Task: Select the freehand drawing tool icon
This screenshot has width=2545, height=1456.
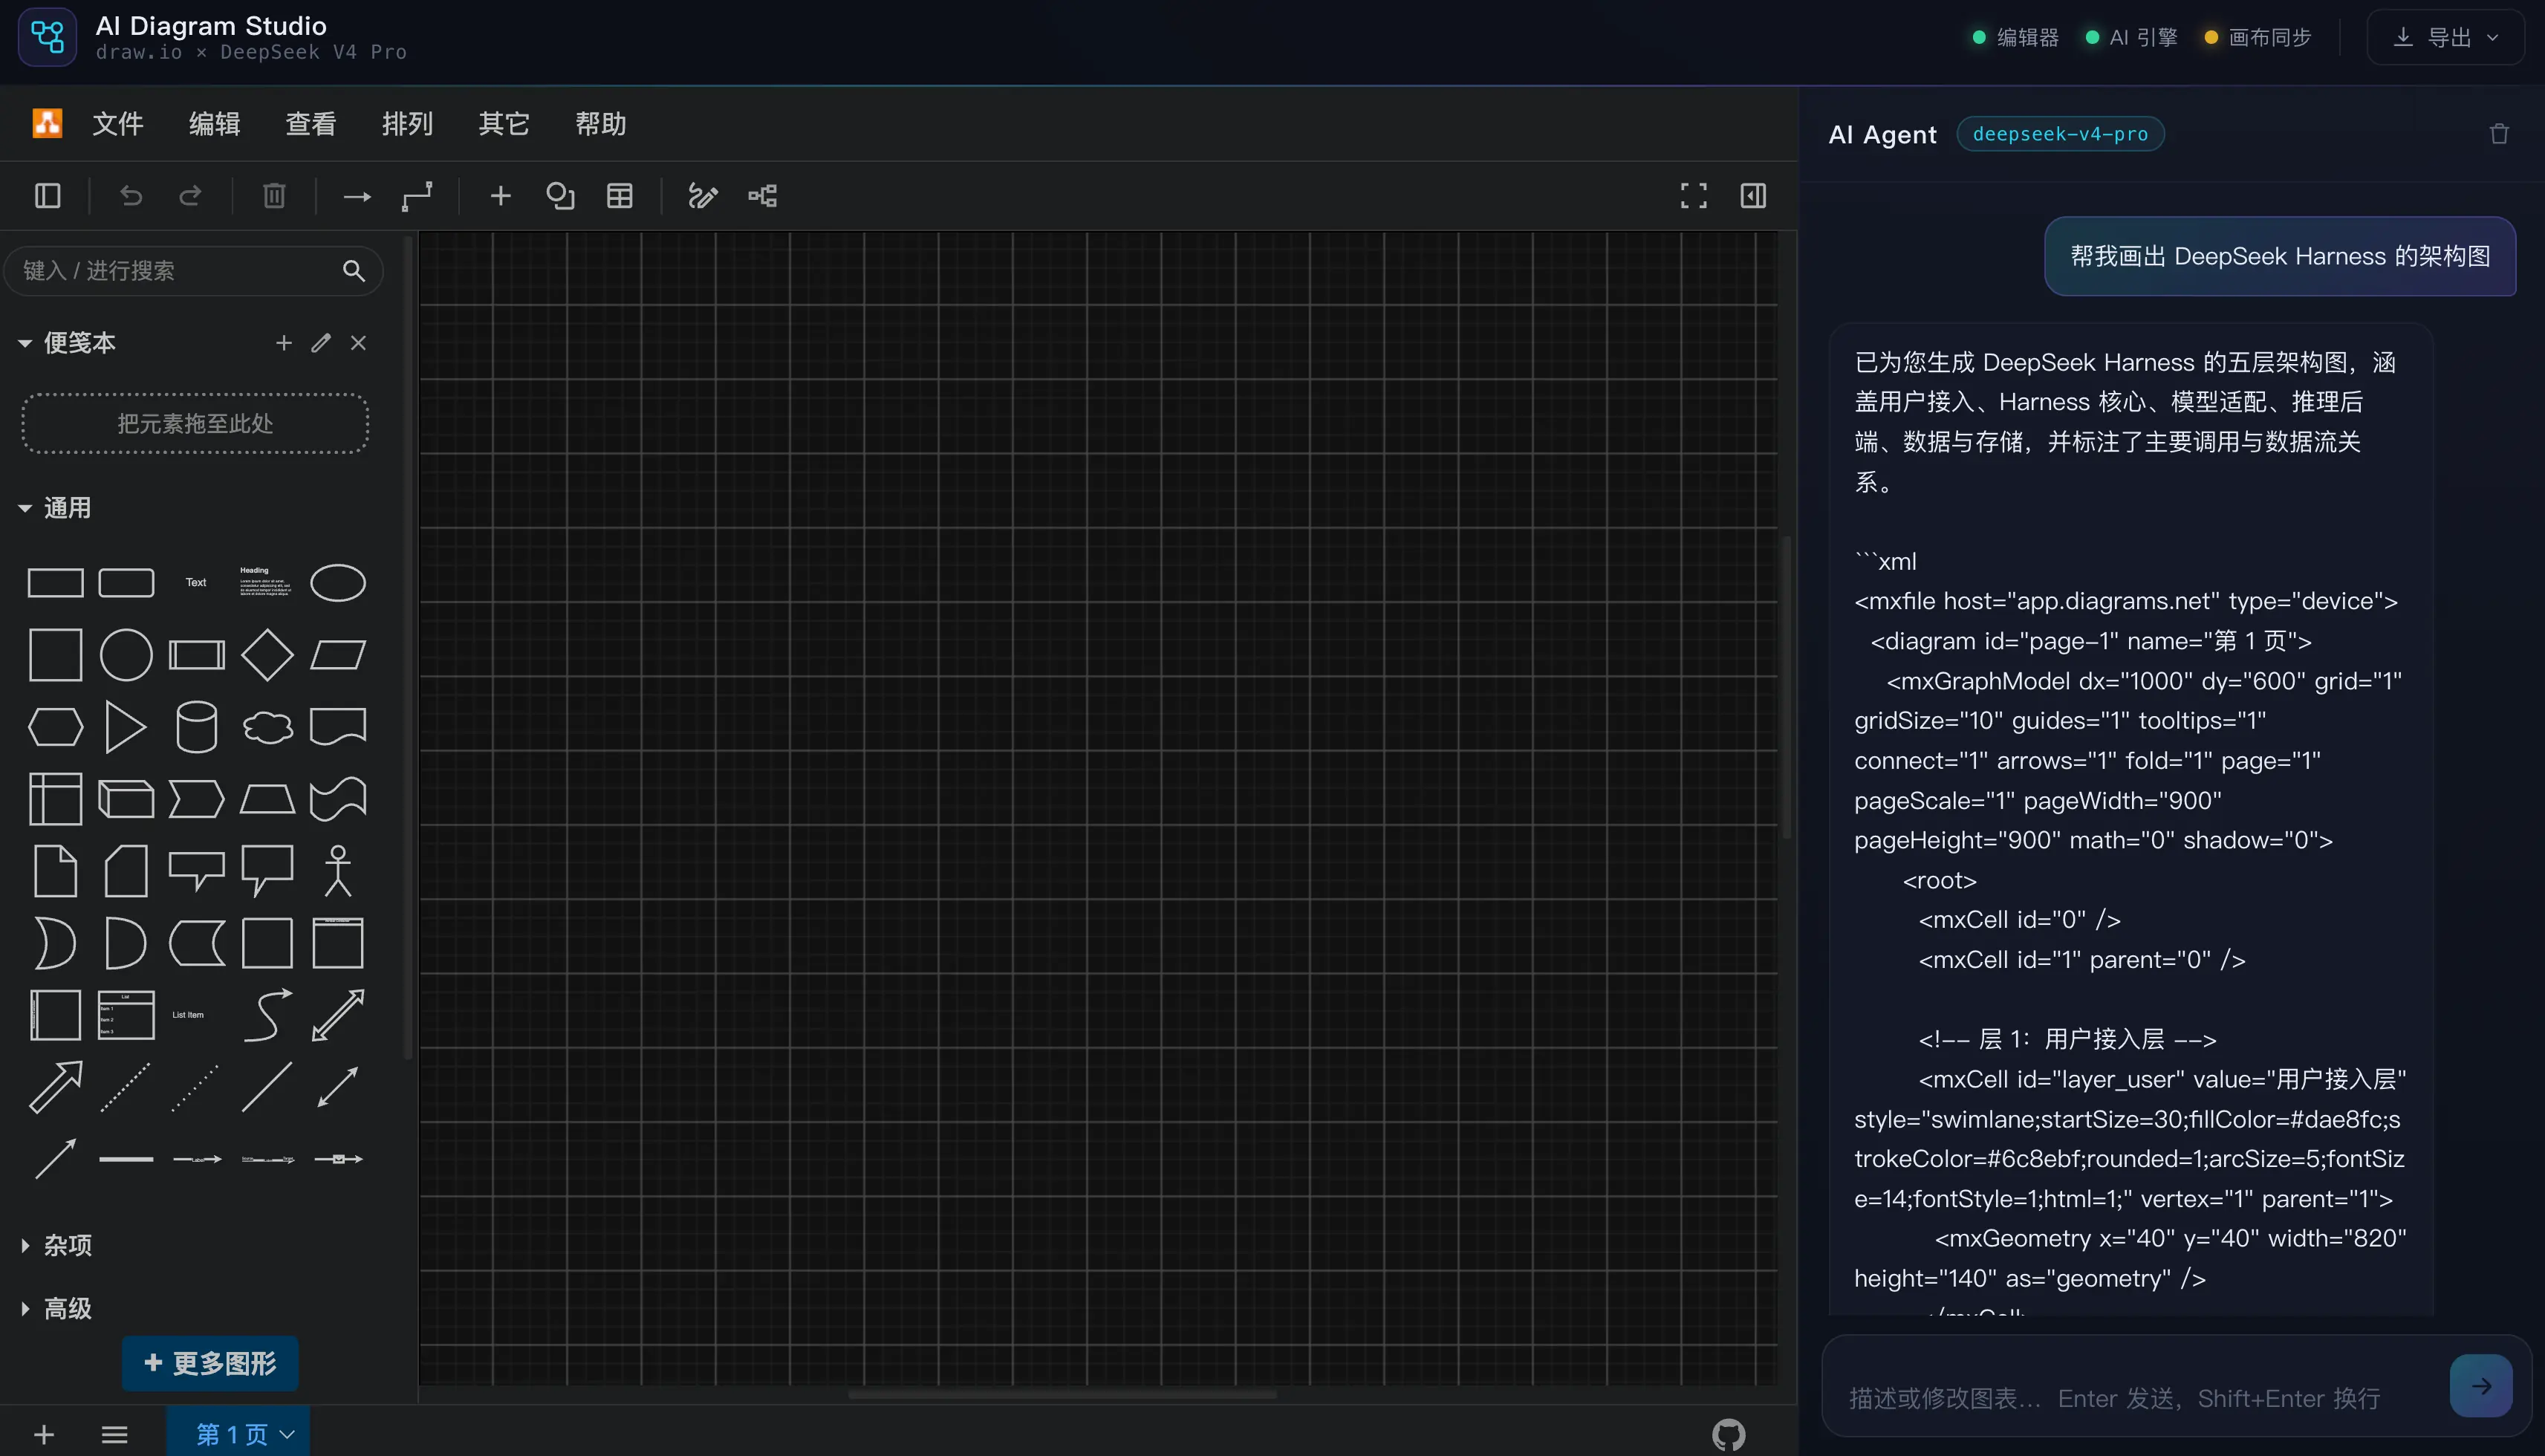Action: (x=703, y=196)
